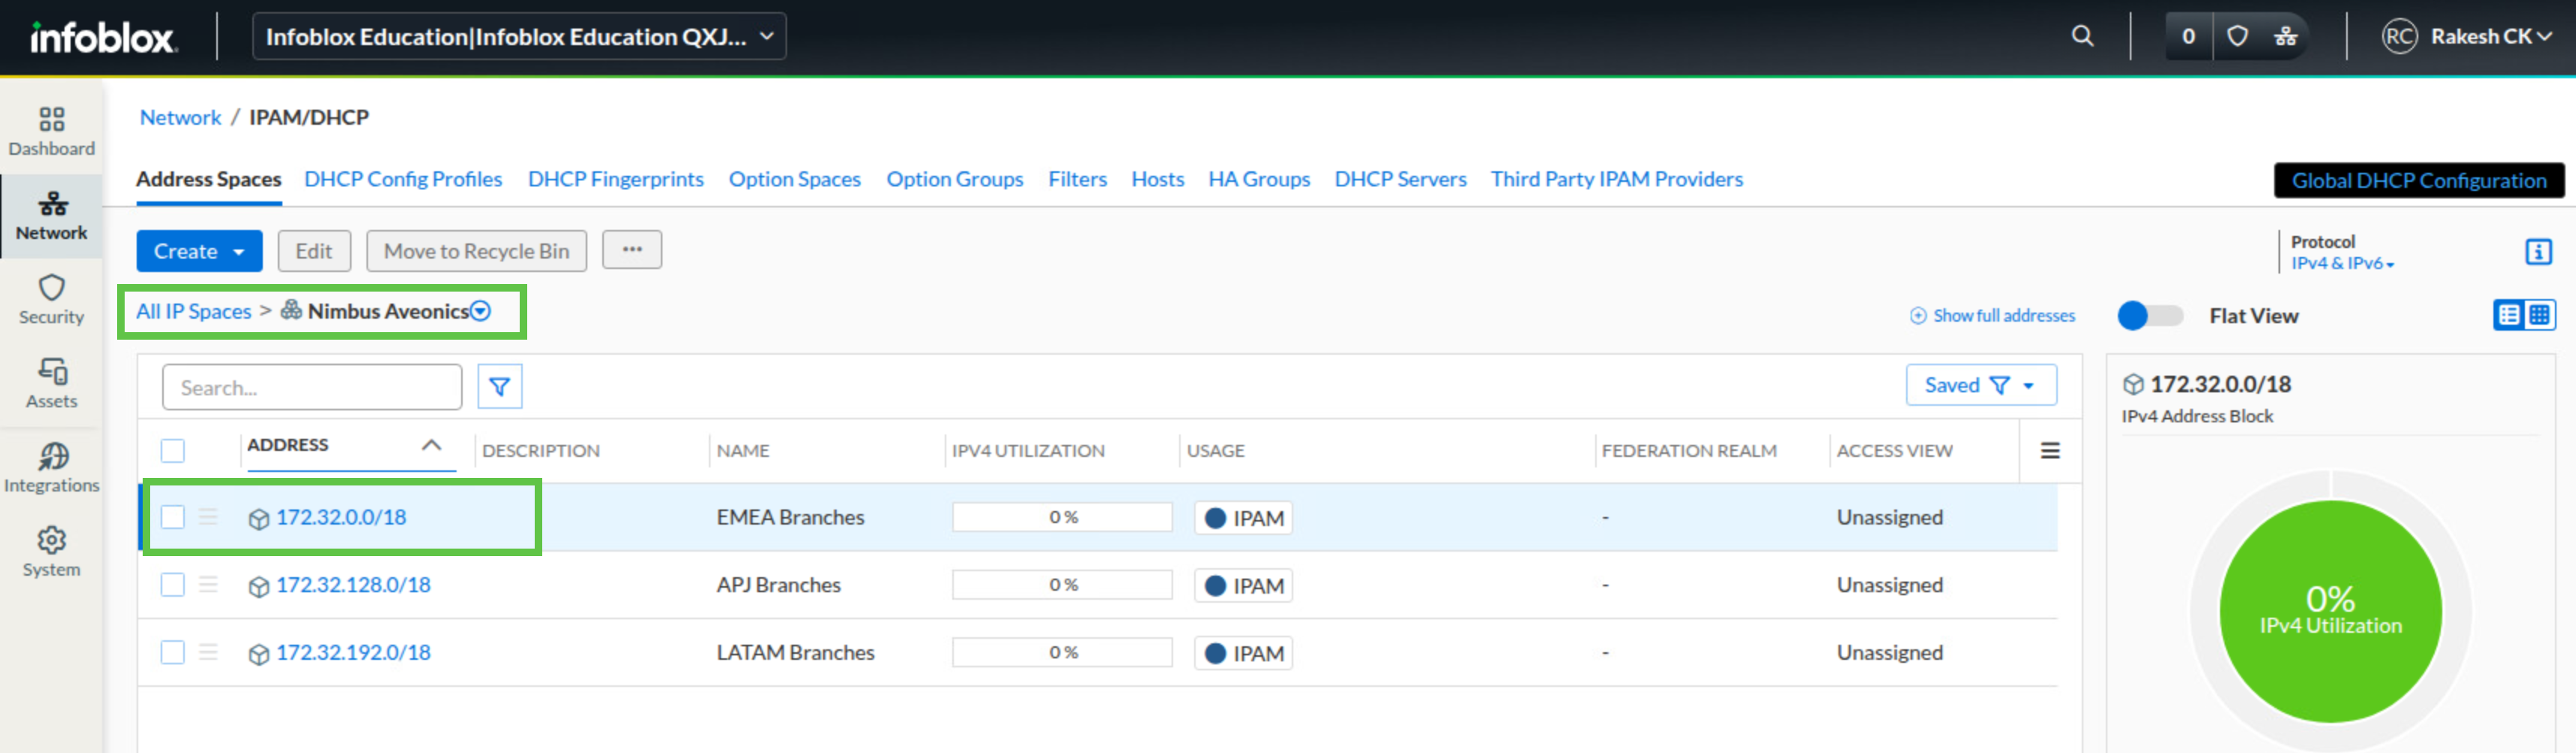Click the shield icon in top bar
Image resolution: width=2576 pixels, height=753 pixels.
pyautogui.click(x=2237, y=36)
